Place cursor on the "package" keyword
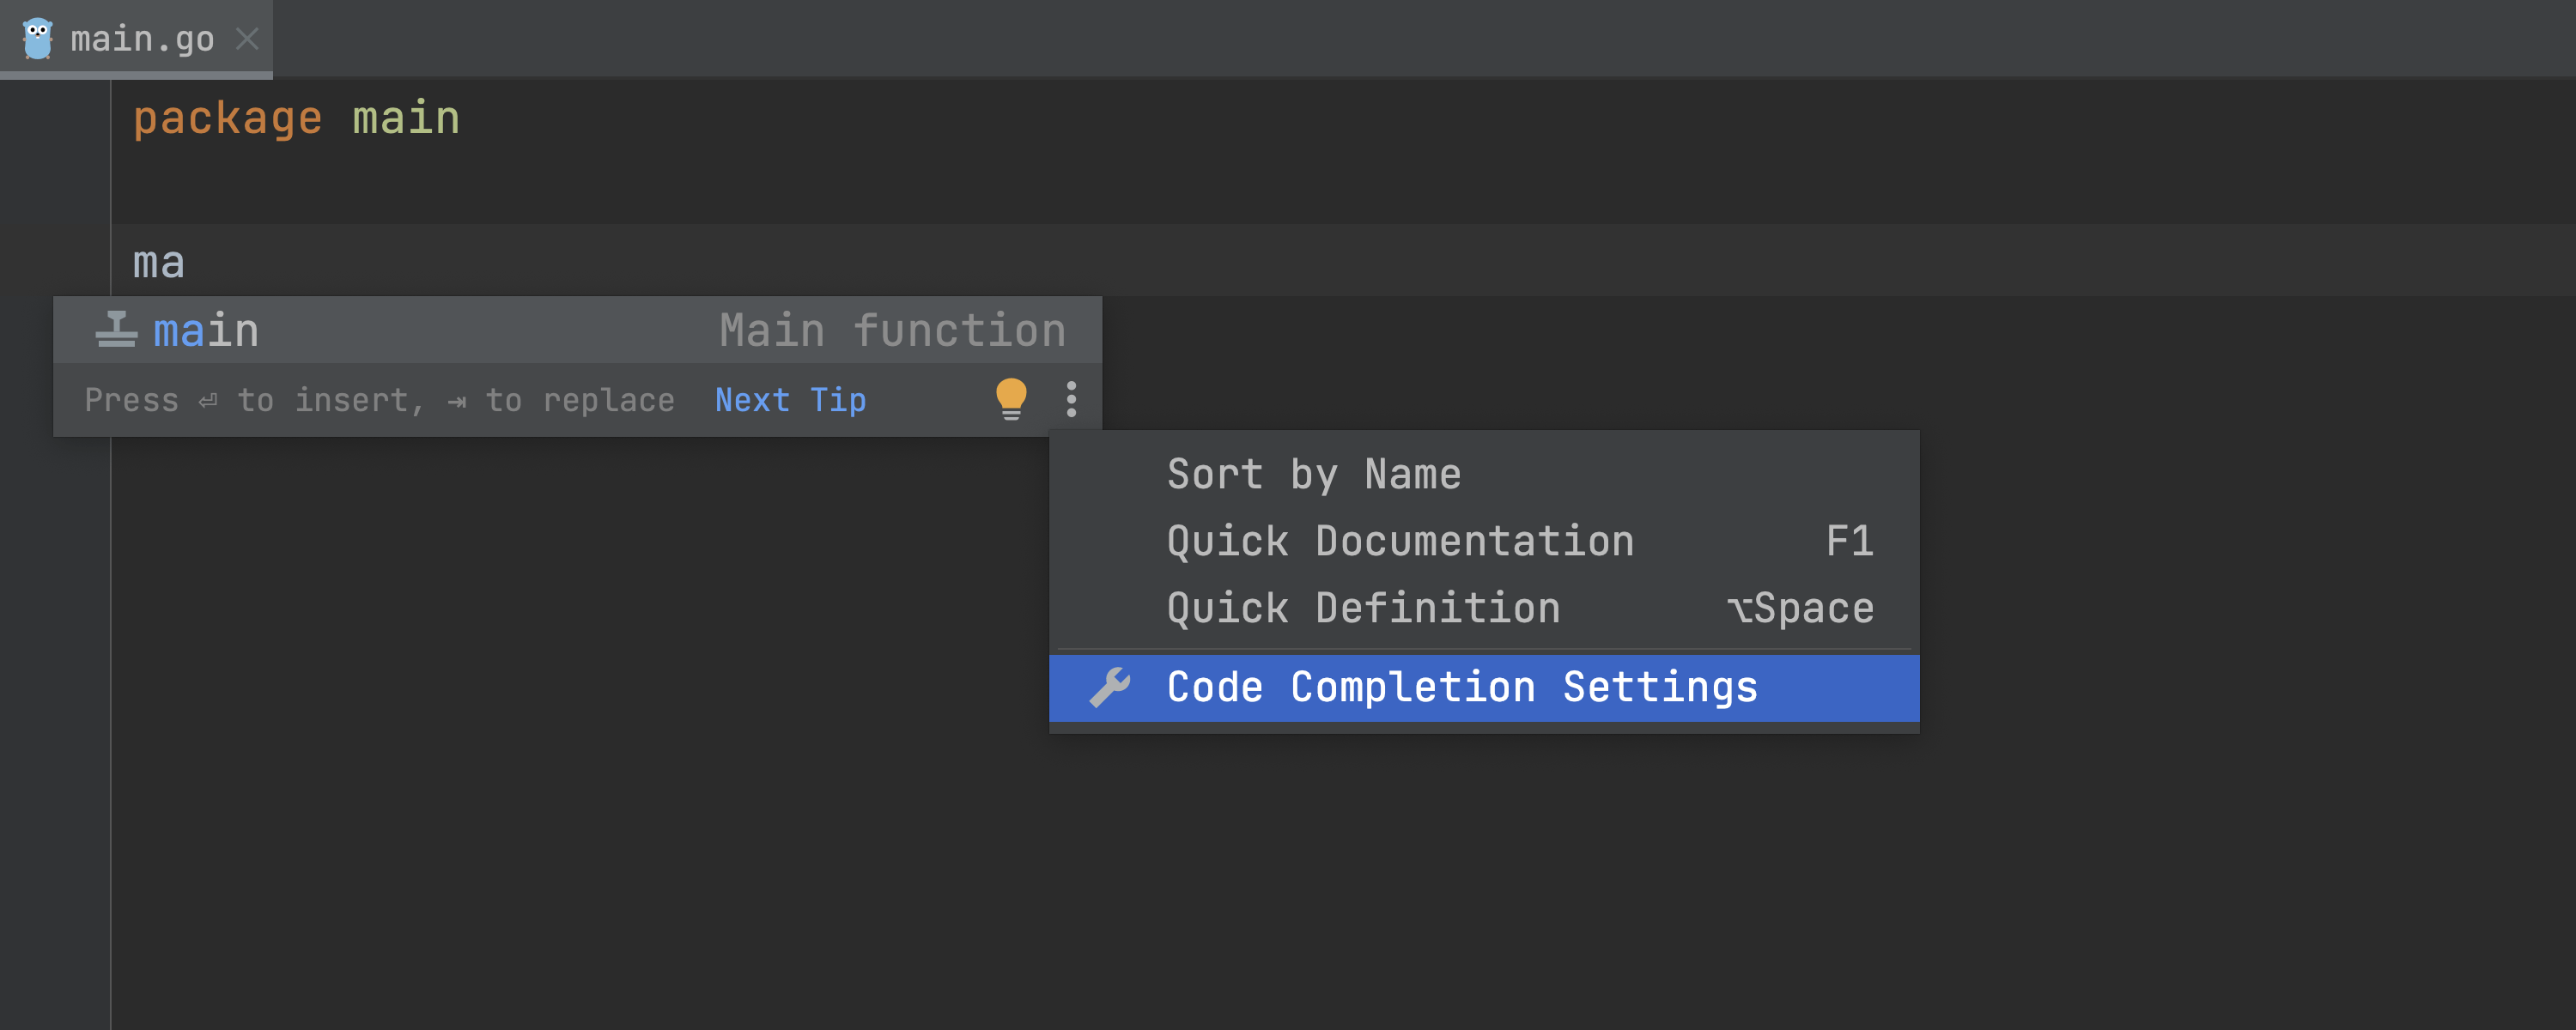 227,119
